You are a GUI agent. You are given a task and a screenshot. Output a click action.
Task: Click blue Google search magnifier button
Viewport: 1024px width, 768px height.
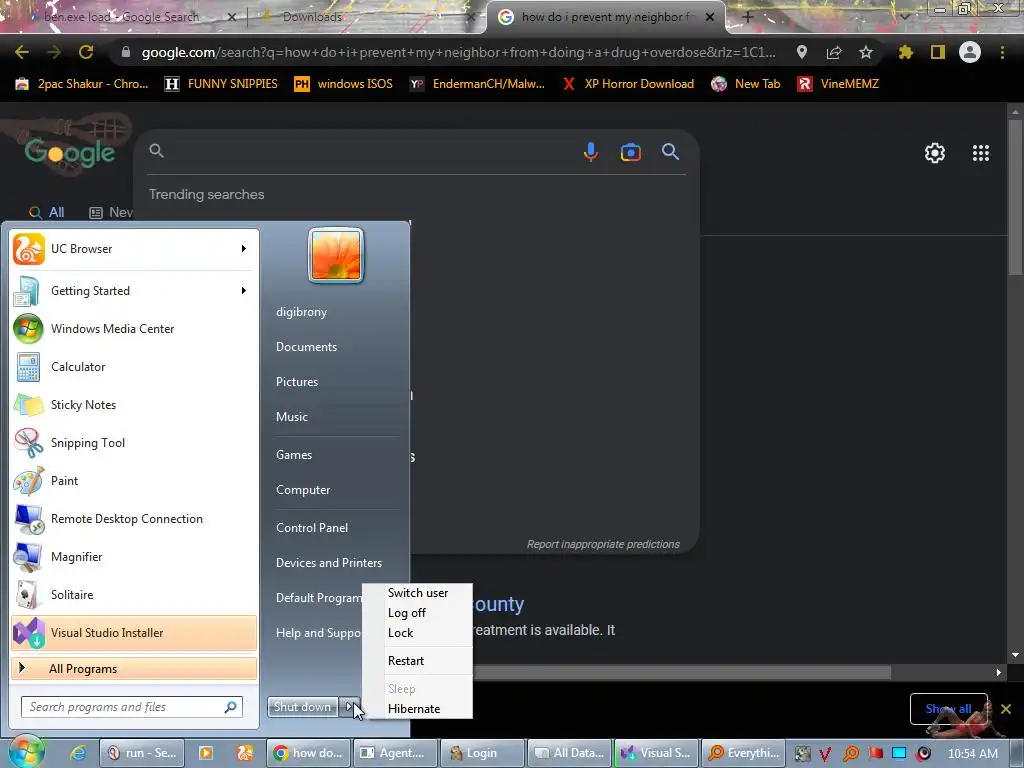[x=670, y=152]
